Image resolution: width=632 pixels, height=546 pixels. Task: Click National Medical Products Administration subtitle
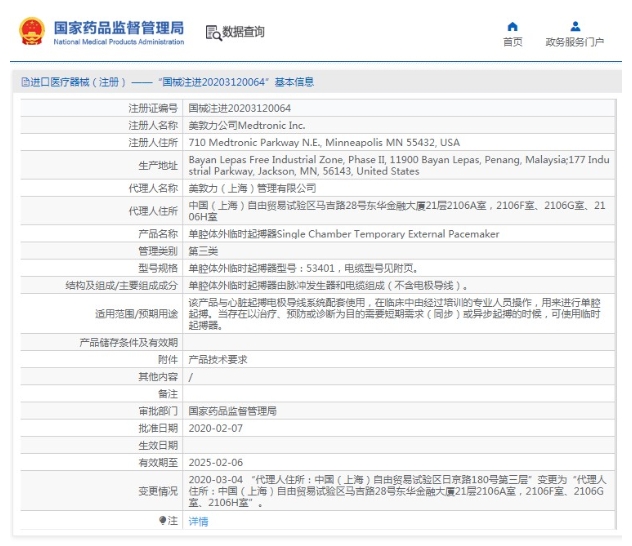[x=118, y=42]
